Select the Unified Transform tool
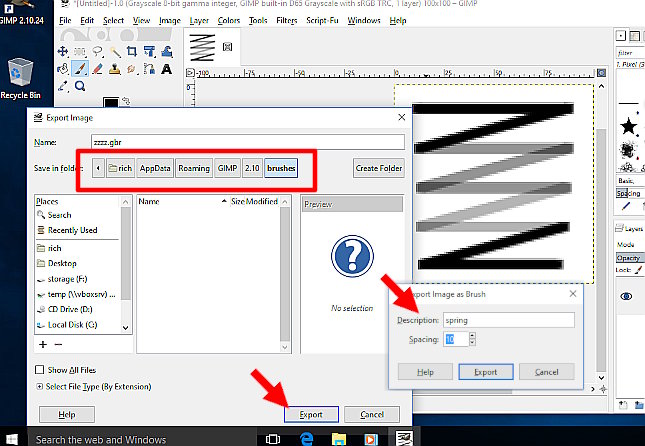This screenshot has width=645, height=446. 149,51
